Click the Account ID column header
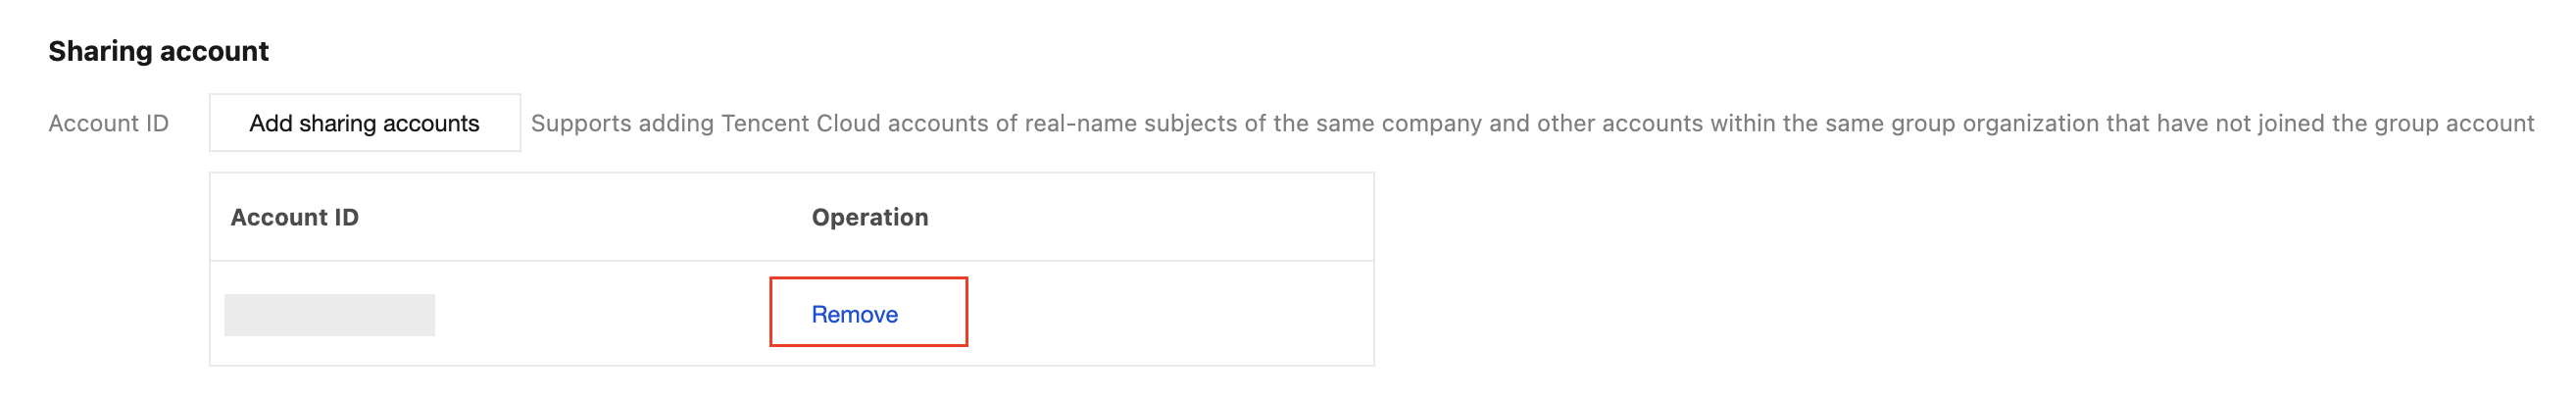 tap(294, 217)
